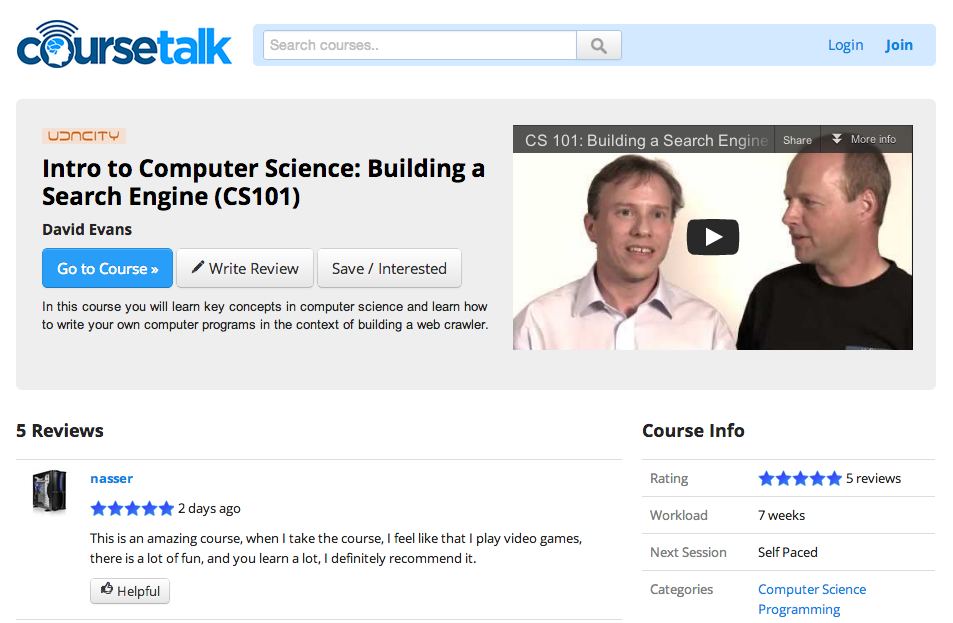Click the CourseTalk logo

tap(124, 43)
